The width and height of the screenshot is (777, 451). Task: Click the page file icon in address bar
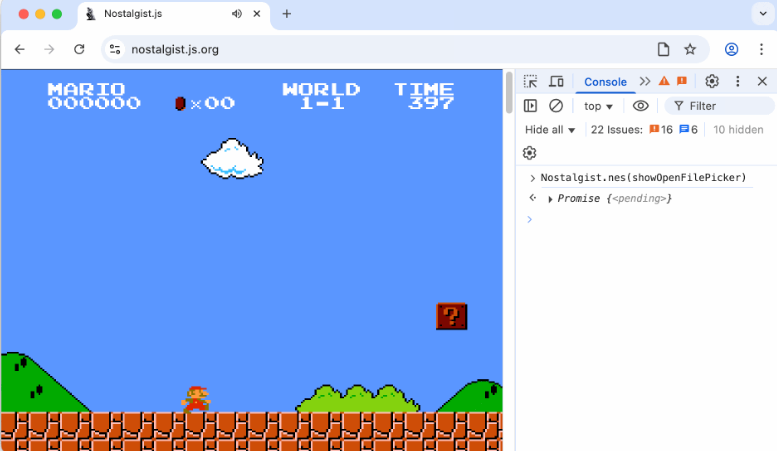(663, 49)
